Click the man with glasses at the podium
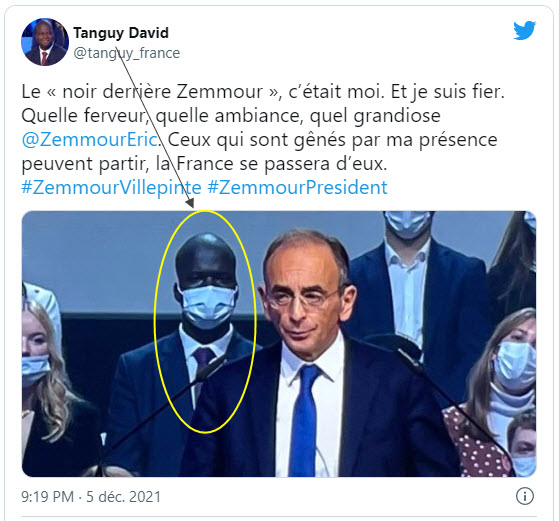559x521 pixels. (314, 357)
